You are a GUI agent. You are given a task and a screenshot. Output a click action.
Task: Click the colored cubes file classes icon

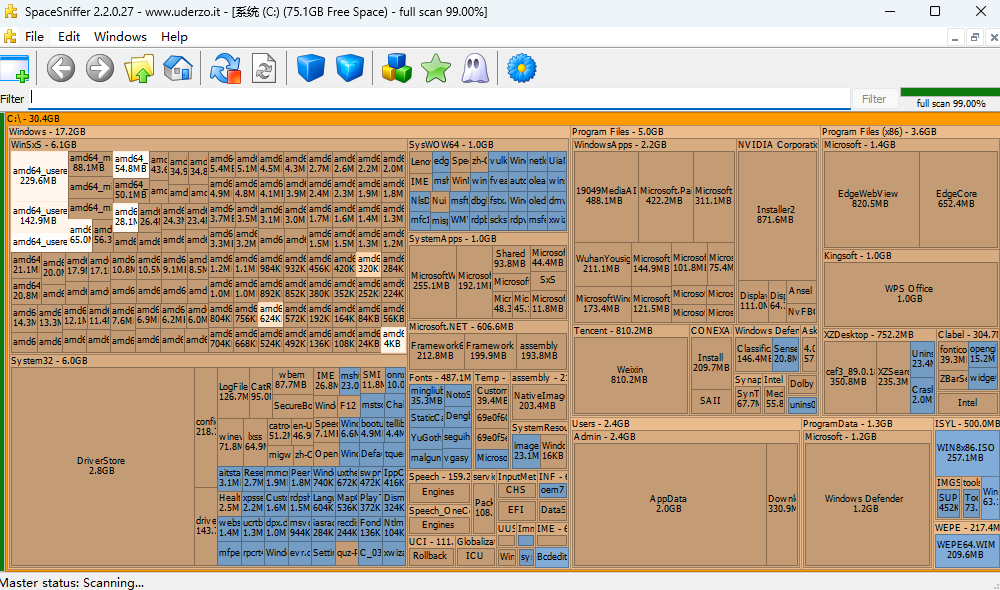coord(397,68)
